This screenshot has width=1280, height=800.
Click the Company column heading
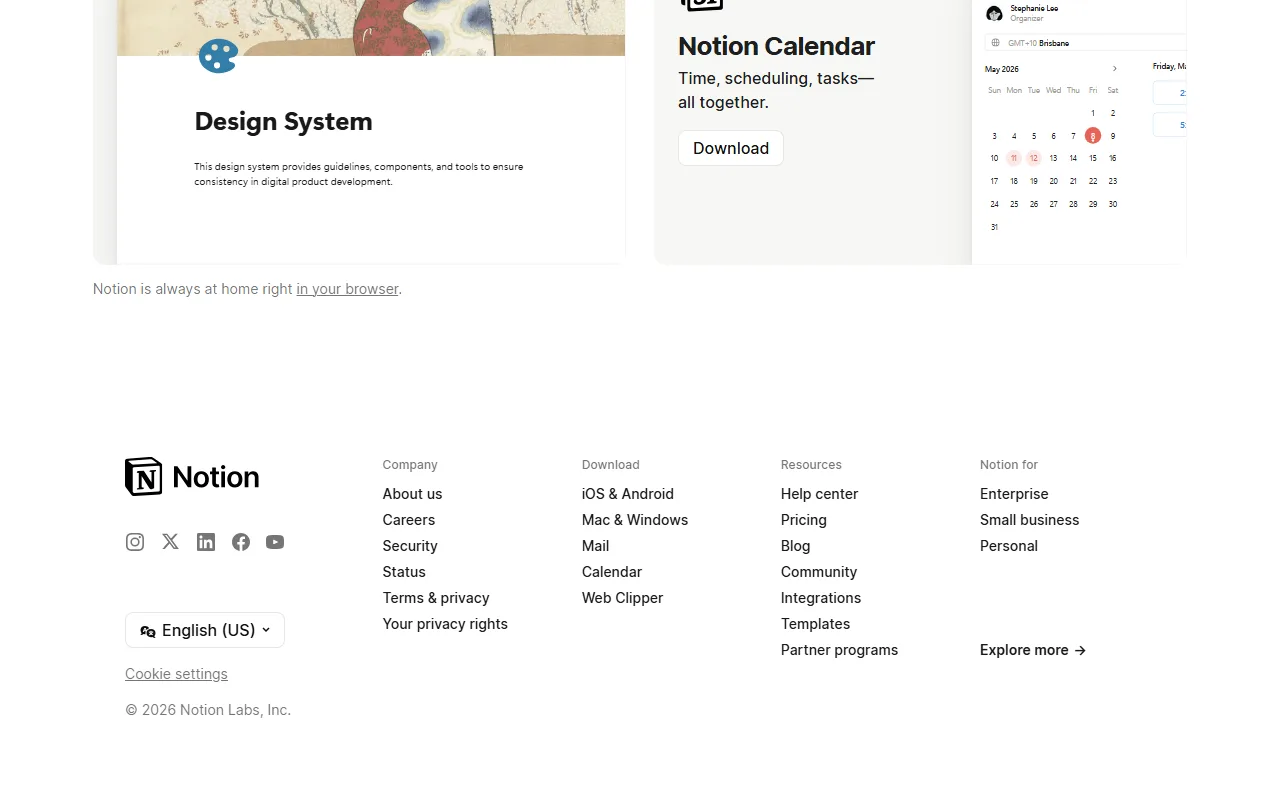pyautogui.click(x=410, y=465)
